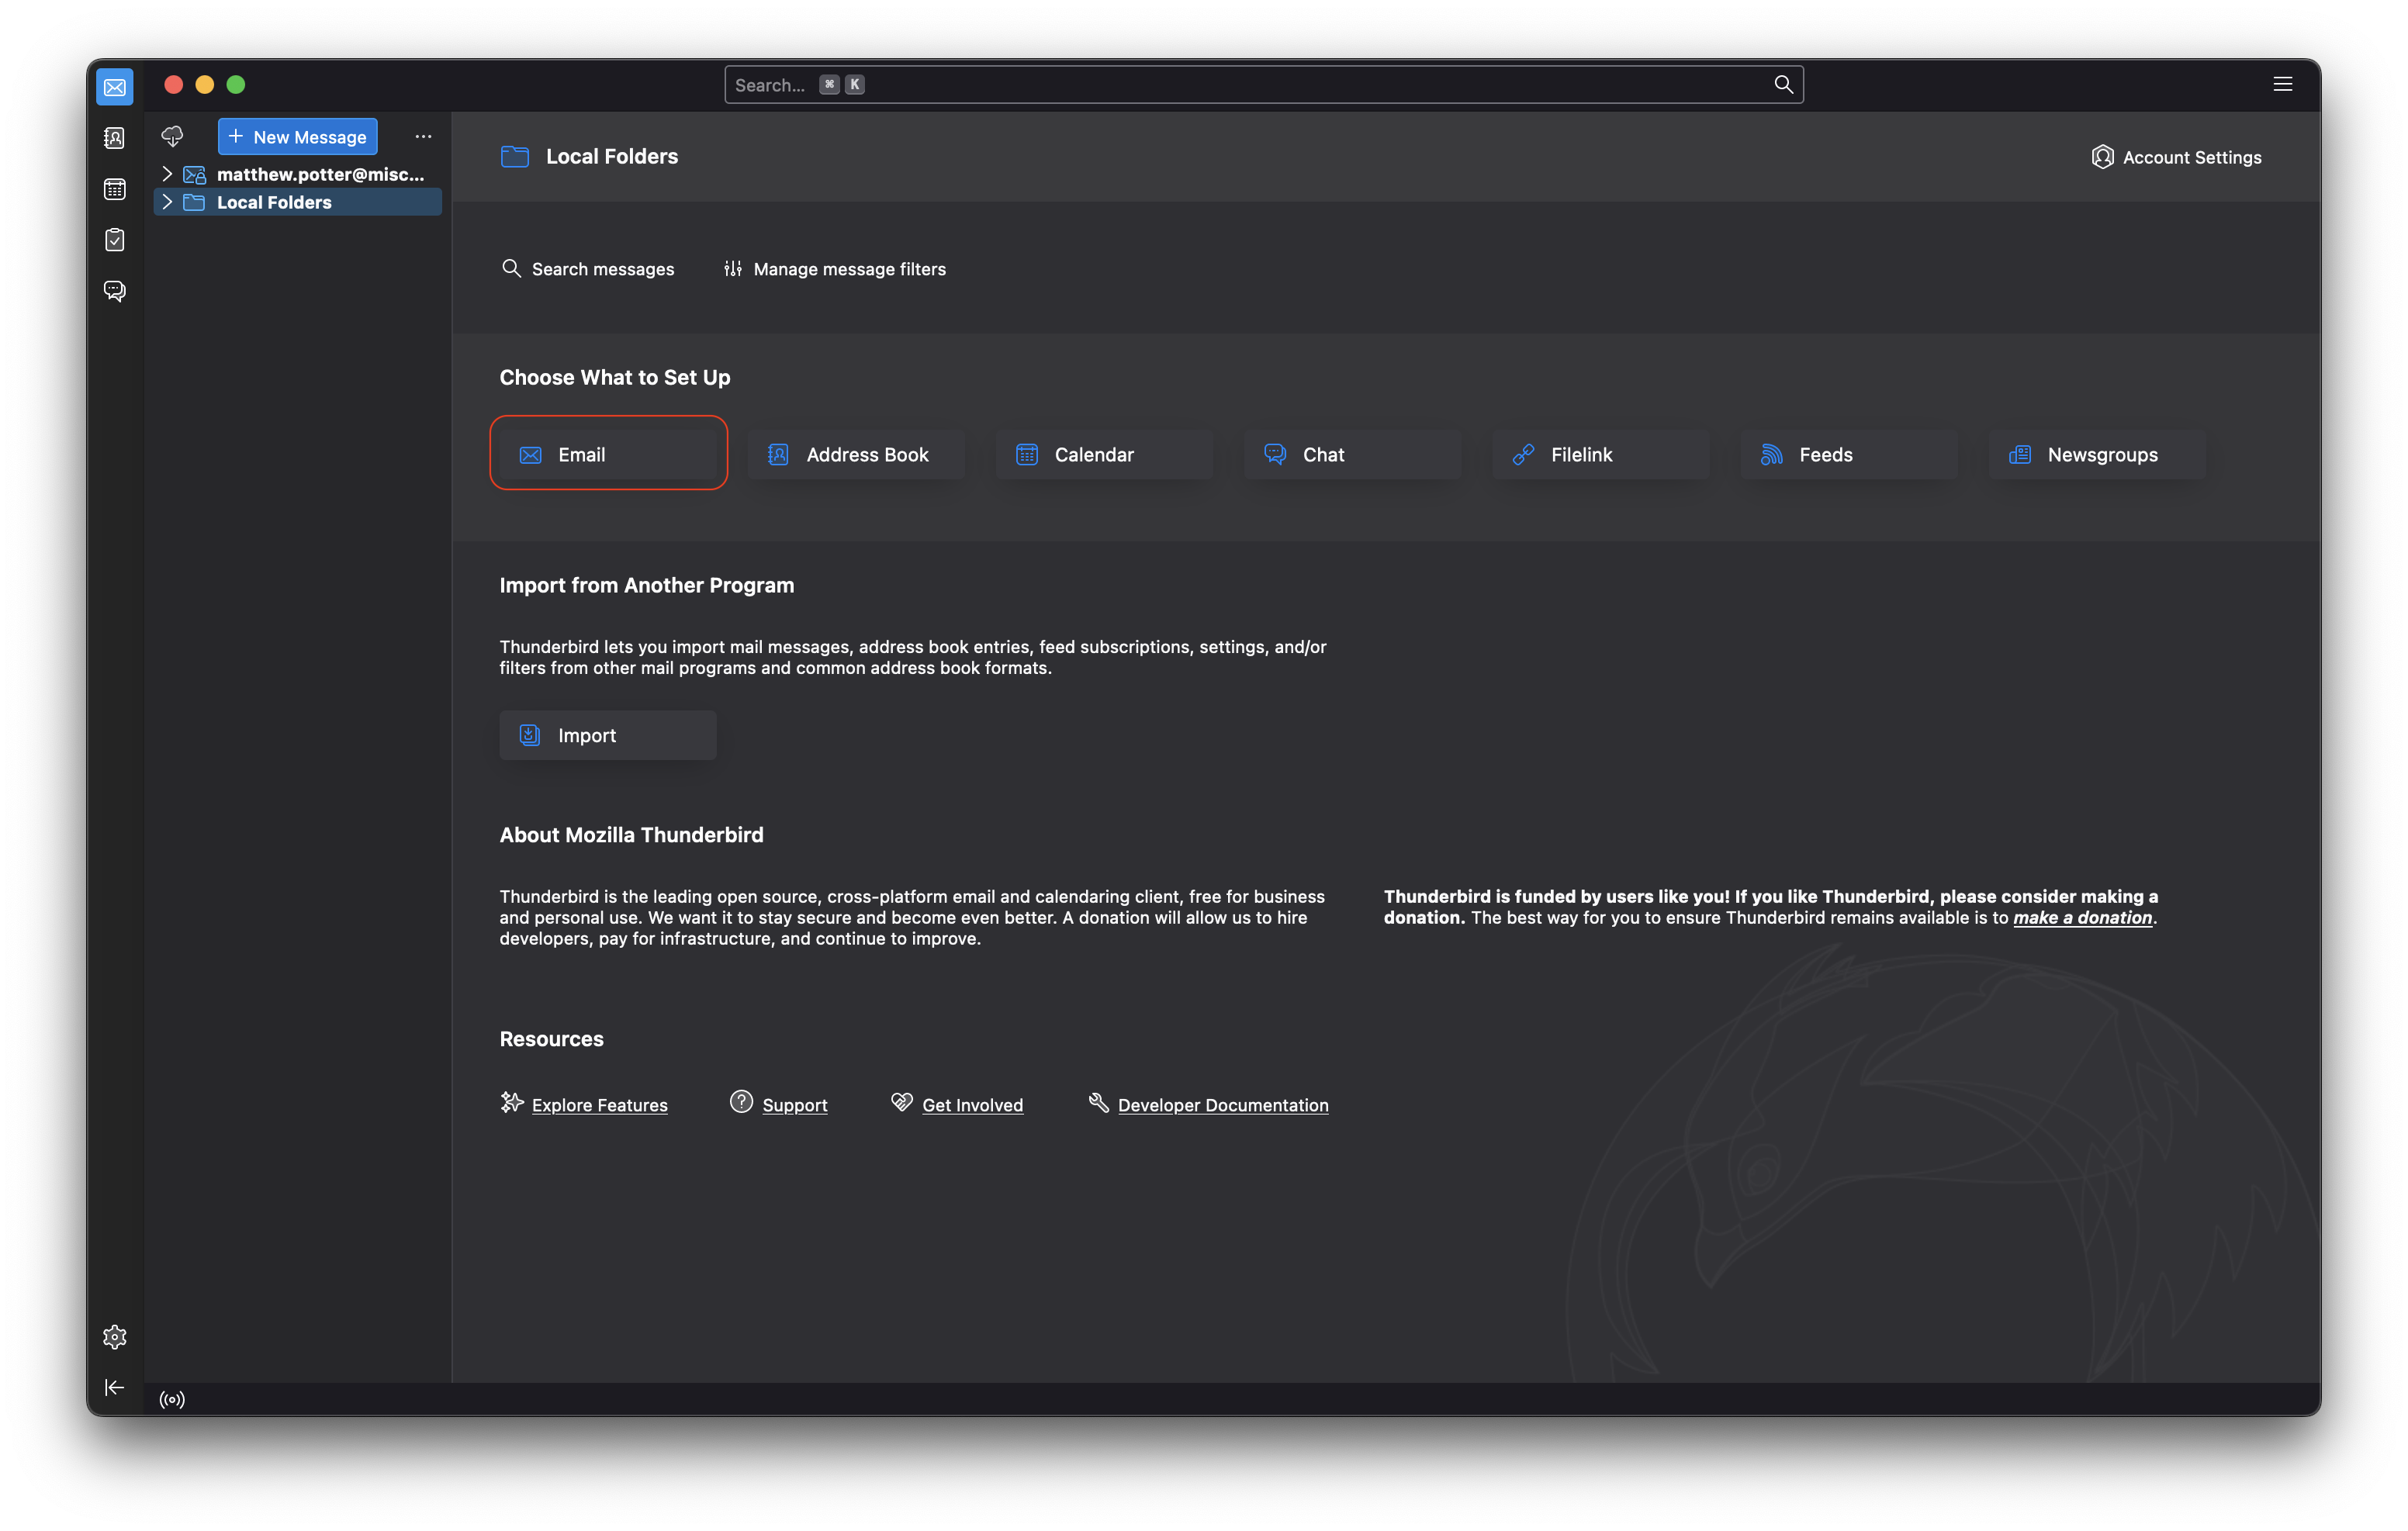Open the Chat space in sidebar
Screen dimensions: 2408x1531
[x=115, y=291]
